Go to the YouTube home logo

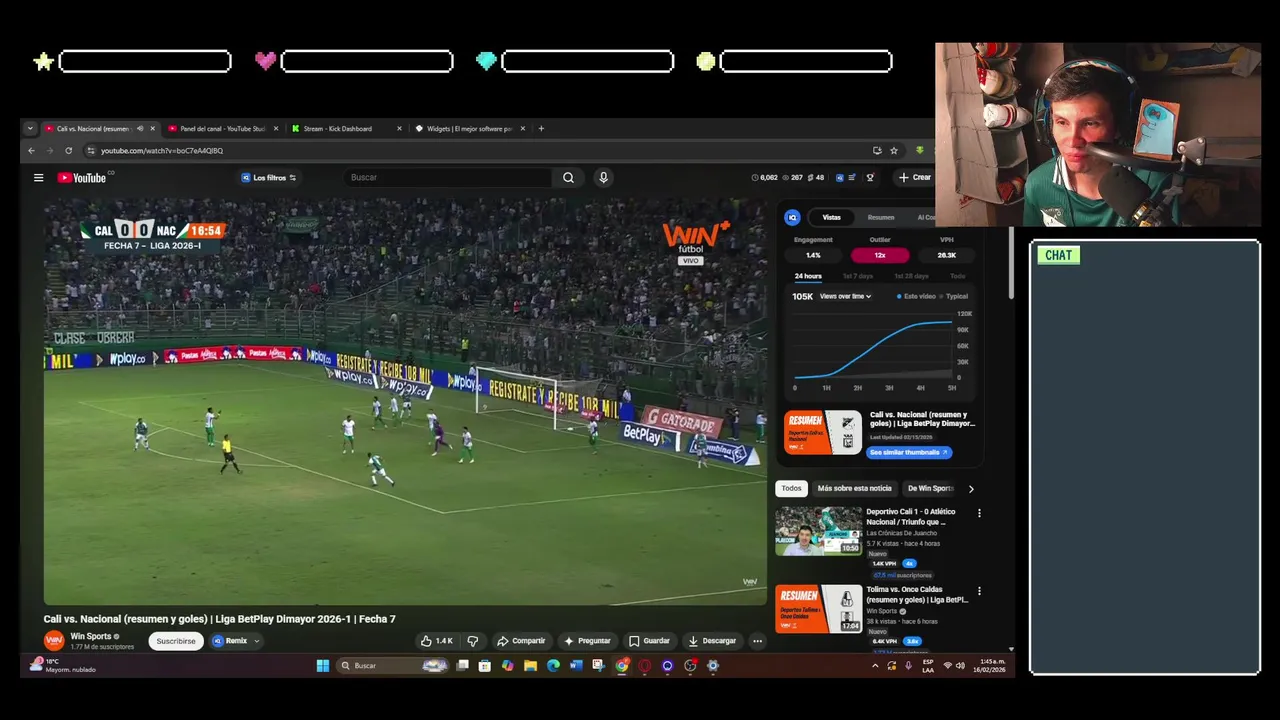click(82, 178)
